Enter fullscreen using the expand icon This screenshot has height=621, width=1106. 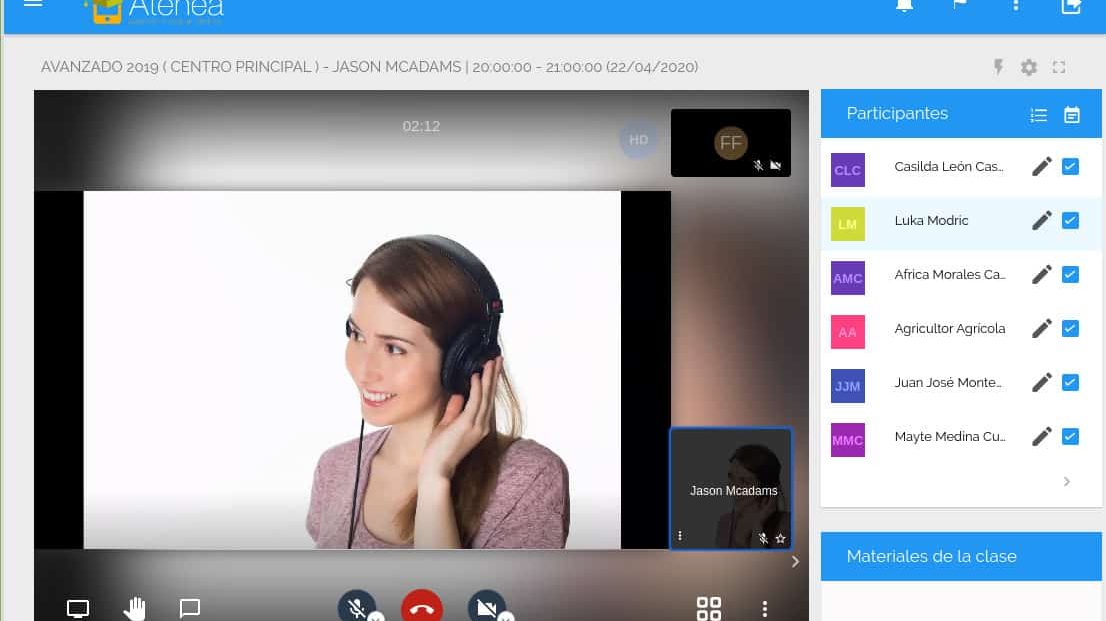pyautogui.click(x=1059, y=68)
